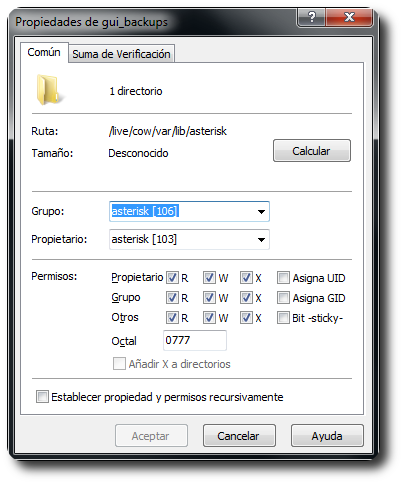
Task: Click the Cancelar button
Action: point(239,436)
